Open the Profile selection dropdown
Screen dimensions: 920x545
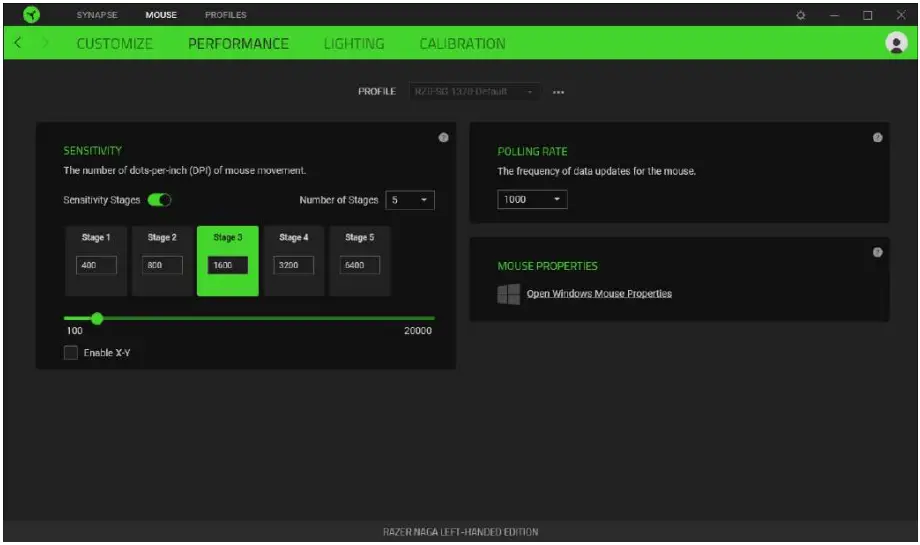click(475, 92)
